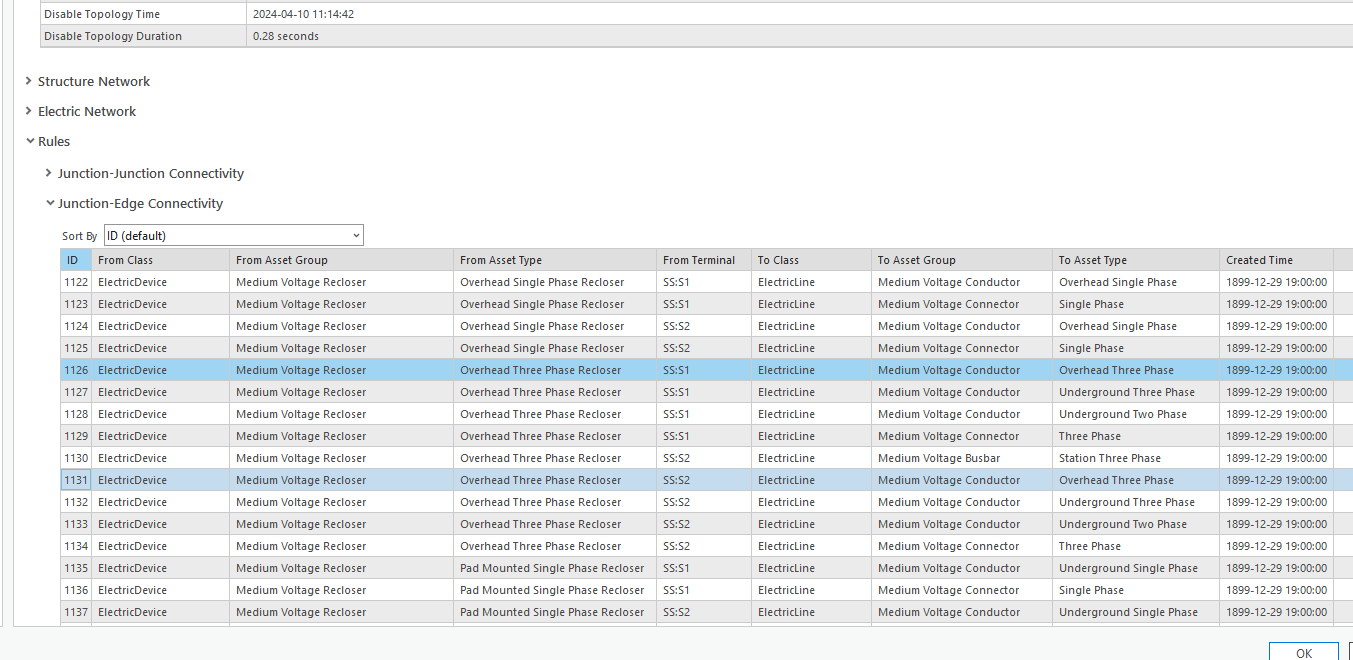Screen dimensions: 1353x660
Task: Expand the Electric Network section
Action: click(26, 111)
